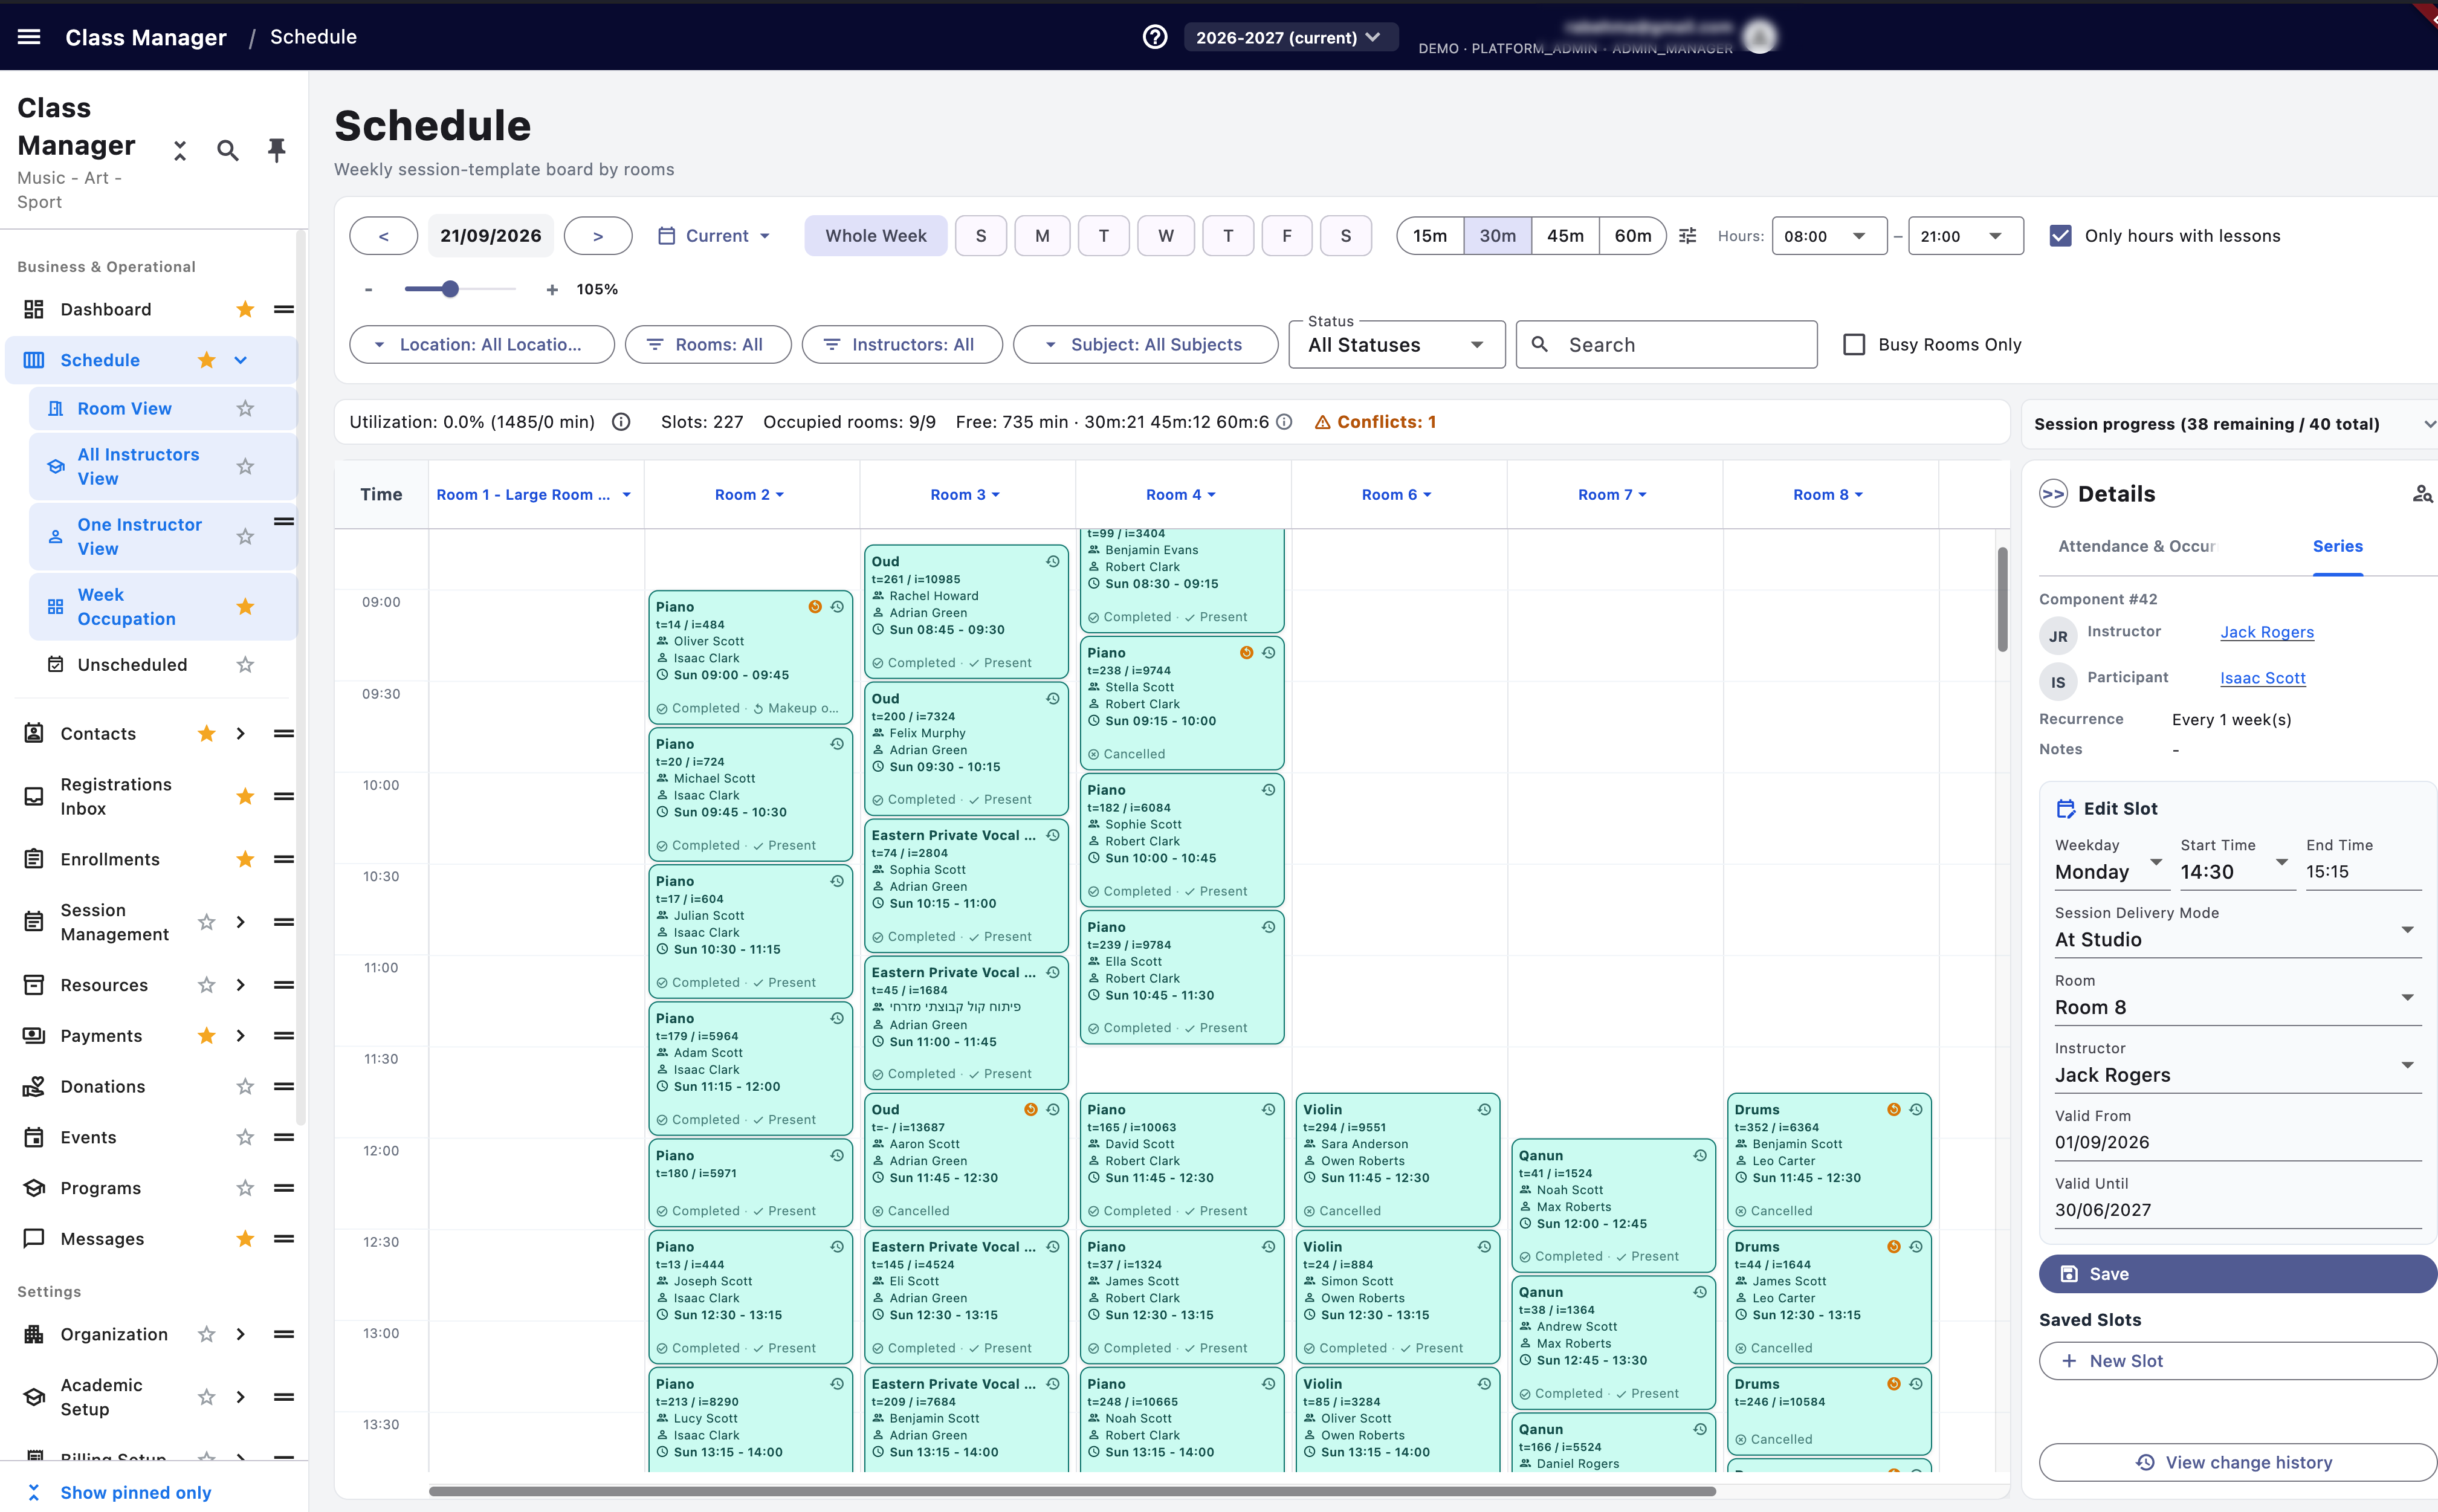
Task: Click the help question mark icon
Action: (1154, 37)
